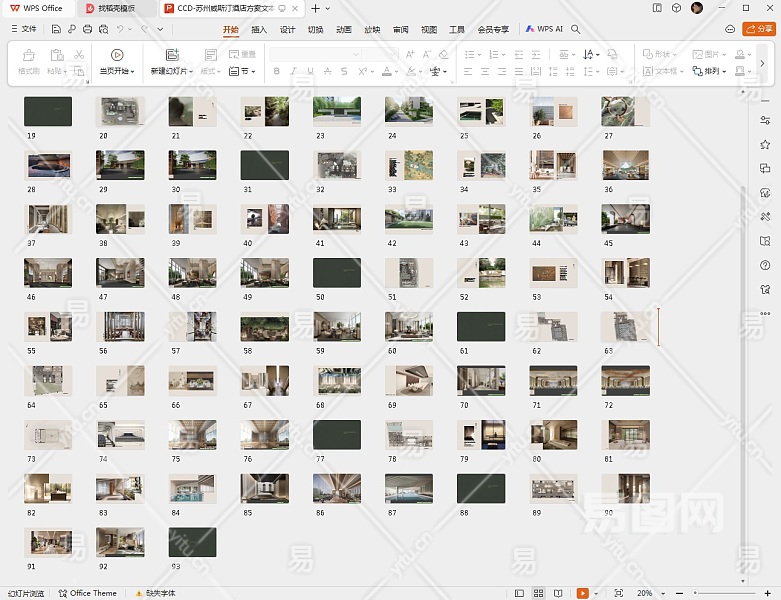Open the settings sliders icon in sidebar

click(x=765, y=120)
